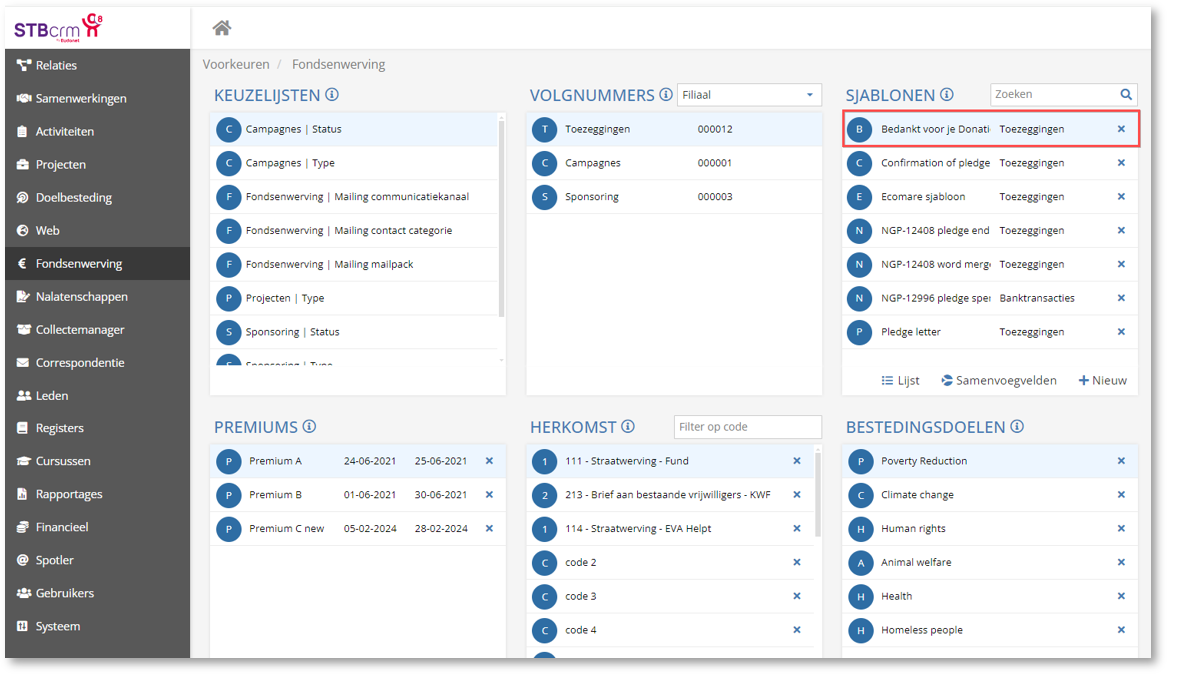
Task: Navigate to Activiteiten menu item
Action: pyautogui.click(x=97, y=132)
